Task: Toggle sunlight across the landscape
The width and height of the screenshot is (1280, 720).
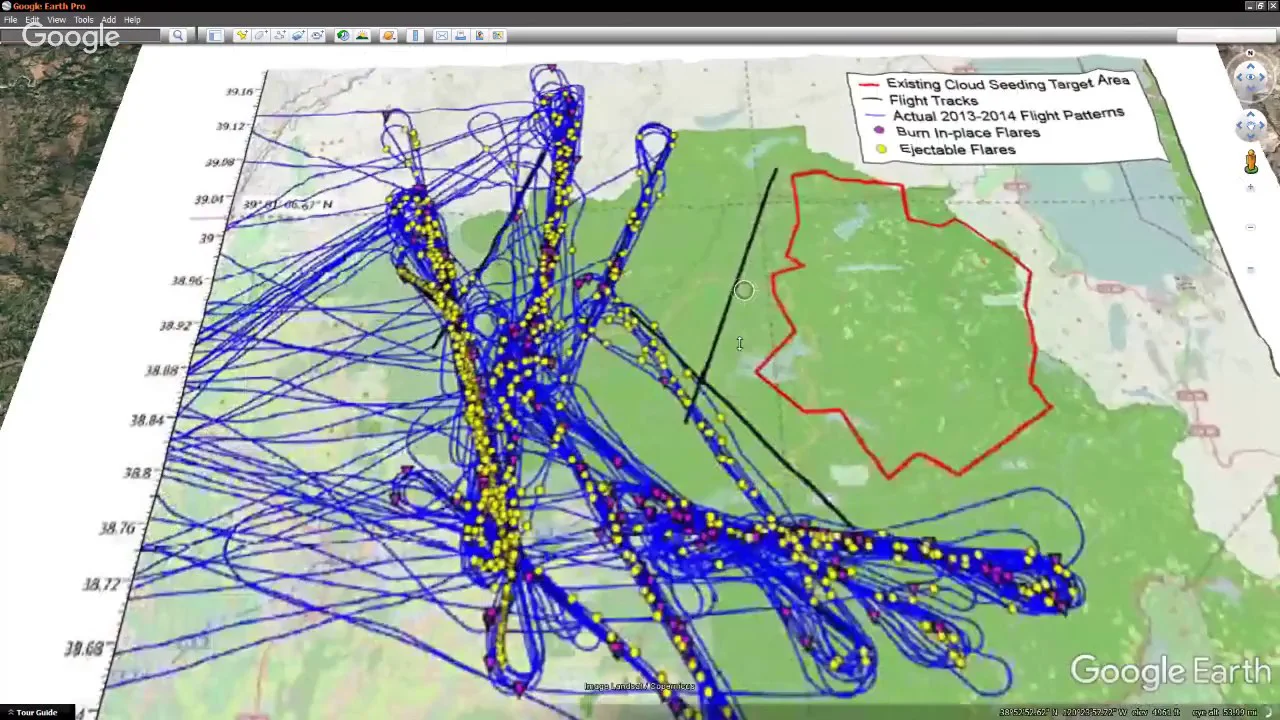Action: pos(362,36)
